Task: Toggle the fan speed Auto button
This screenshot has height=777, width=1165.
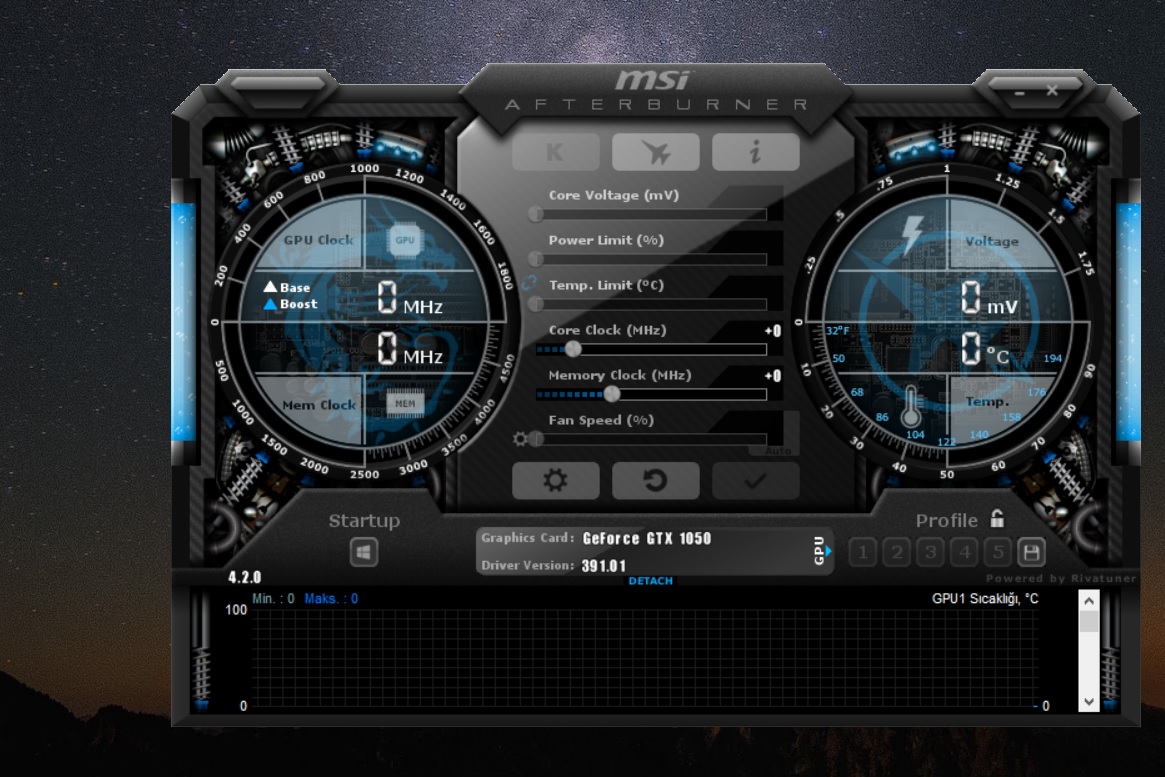Action: click(x=778, y=450)
